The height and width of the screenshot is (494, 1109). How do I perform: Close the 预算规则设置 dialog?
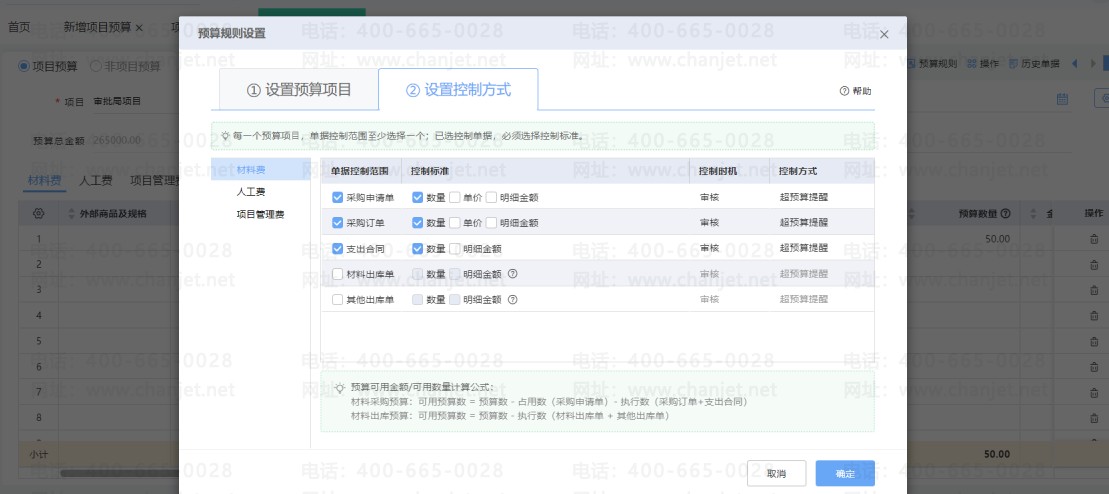point(884,34)
